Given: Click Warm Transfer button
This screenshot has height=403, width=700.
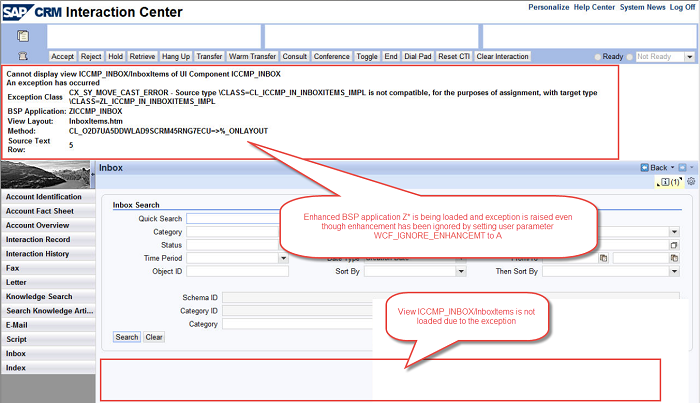Looking at the screenshot, I should click(x=253, y=57).
